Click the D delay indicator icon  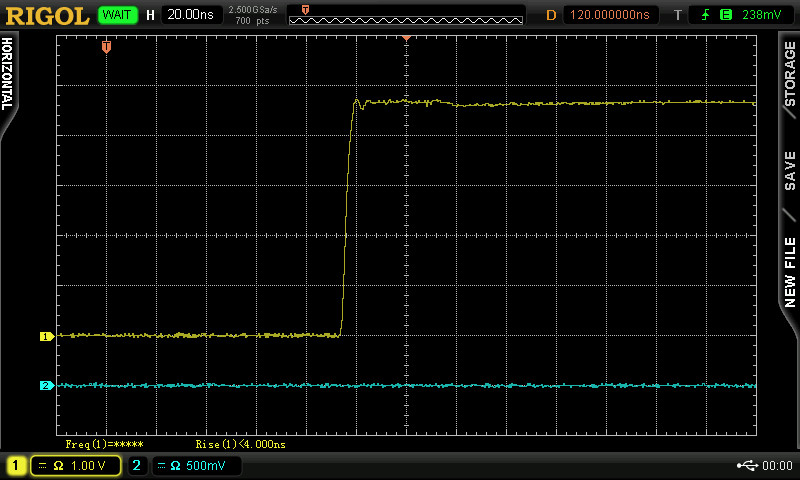point(550,15)
